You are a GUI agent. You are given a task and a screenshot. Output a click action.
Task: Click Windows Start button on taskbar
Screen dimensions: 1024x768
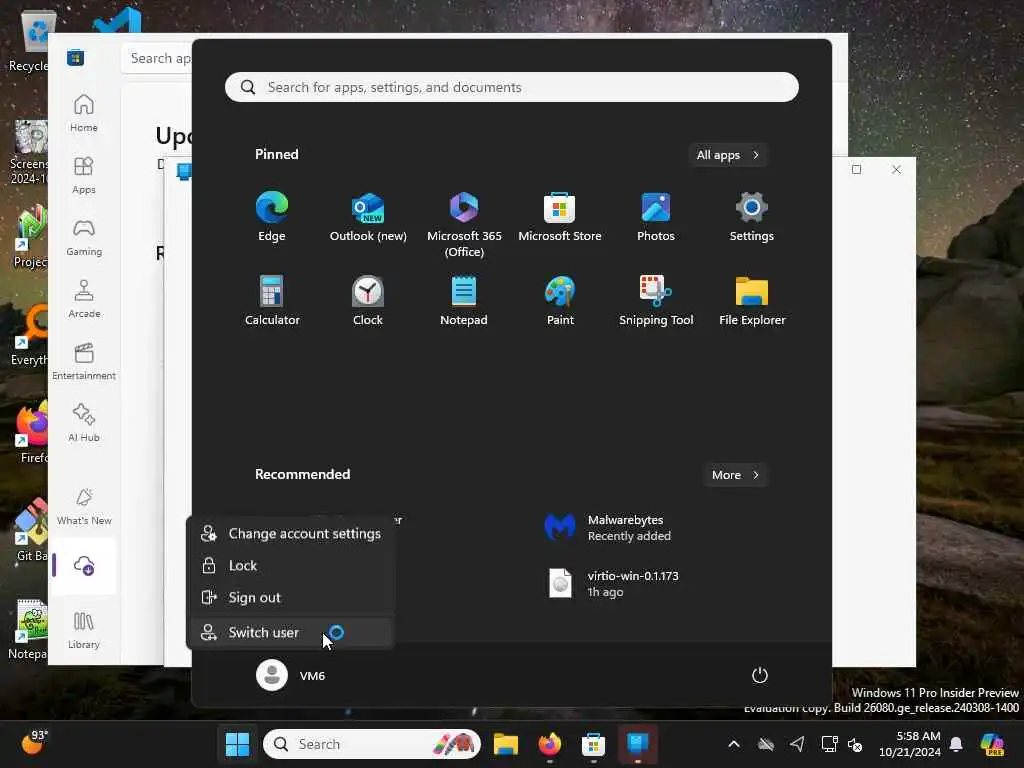(x=237, y=744)
